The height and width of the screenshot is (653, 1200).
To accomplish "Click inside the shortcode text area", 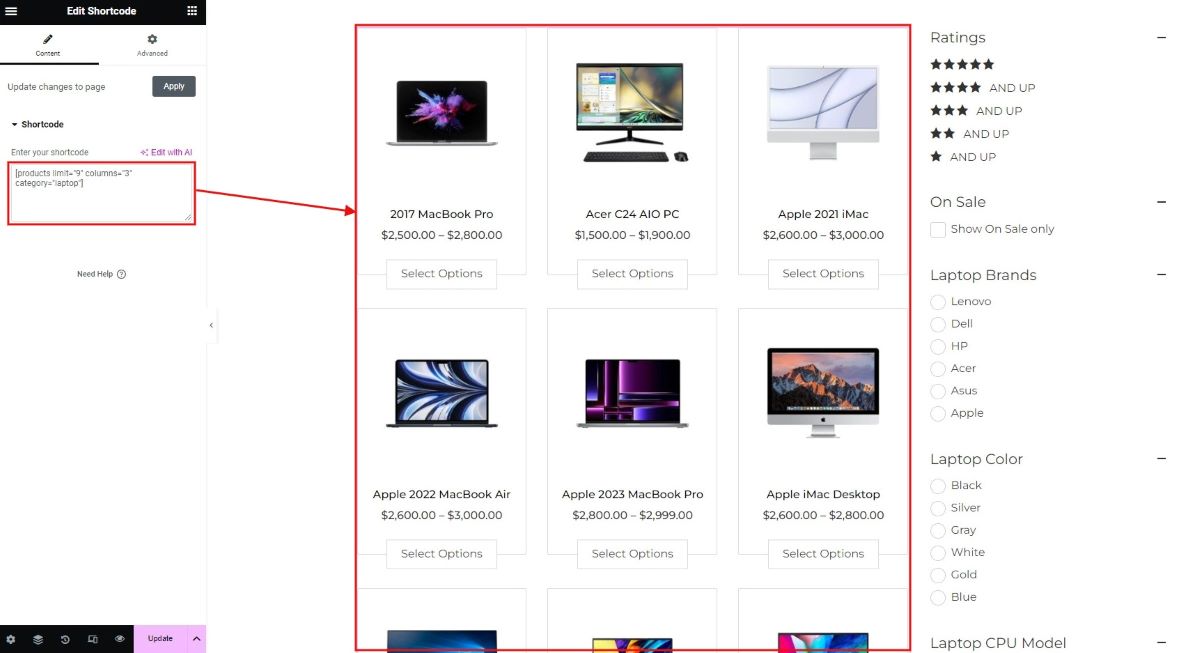I will (101, 193).
